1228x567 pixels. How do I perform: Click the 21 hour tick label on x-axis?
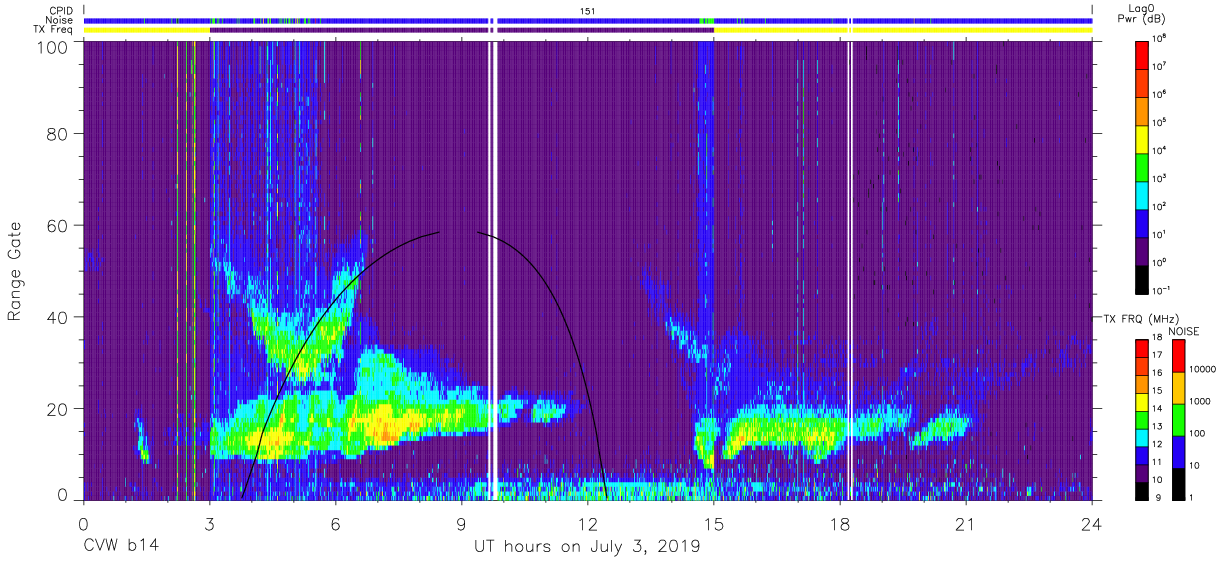pos(966,523)
